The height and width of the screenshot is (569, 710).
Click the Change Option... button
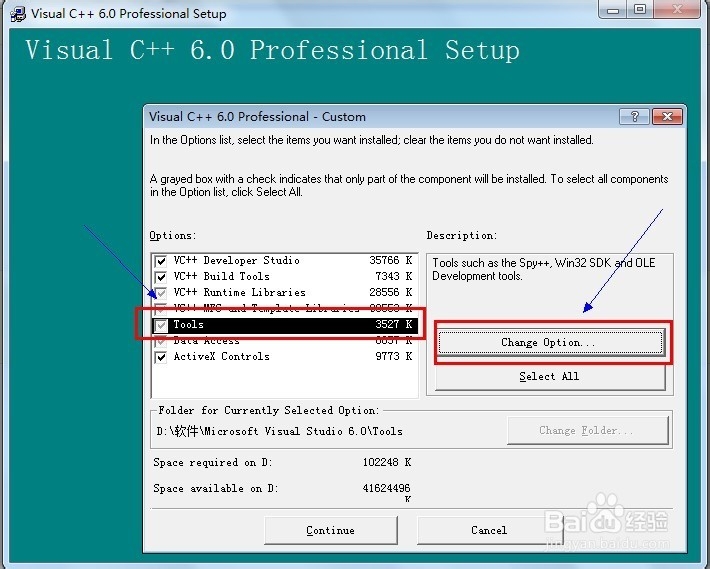tap(550, 342)
